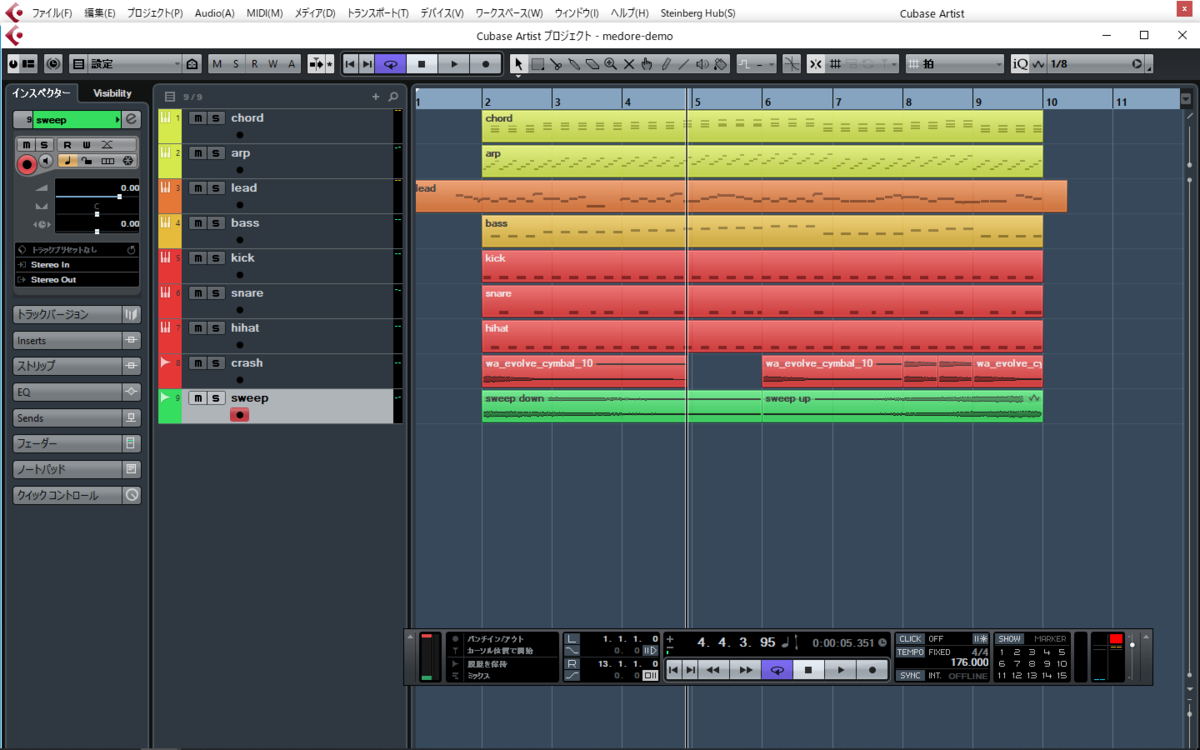Open the ファイル(F) menu
This screenshot has width=1200, height=750.
52,13
